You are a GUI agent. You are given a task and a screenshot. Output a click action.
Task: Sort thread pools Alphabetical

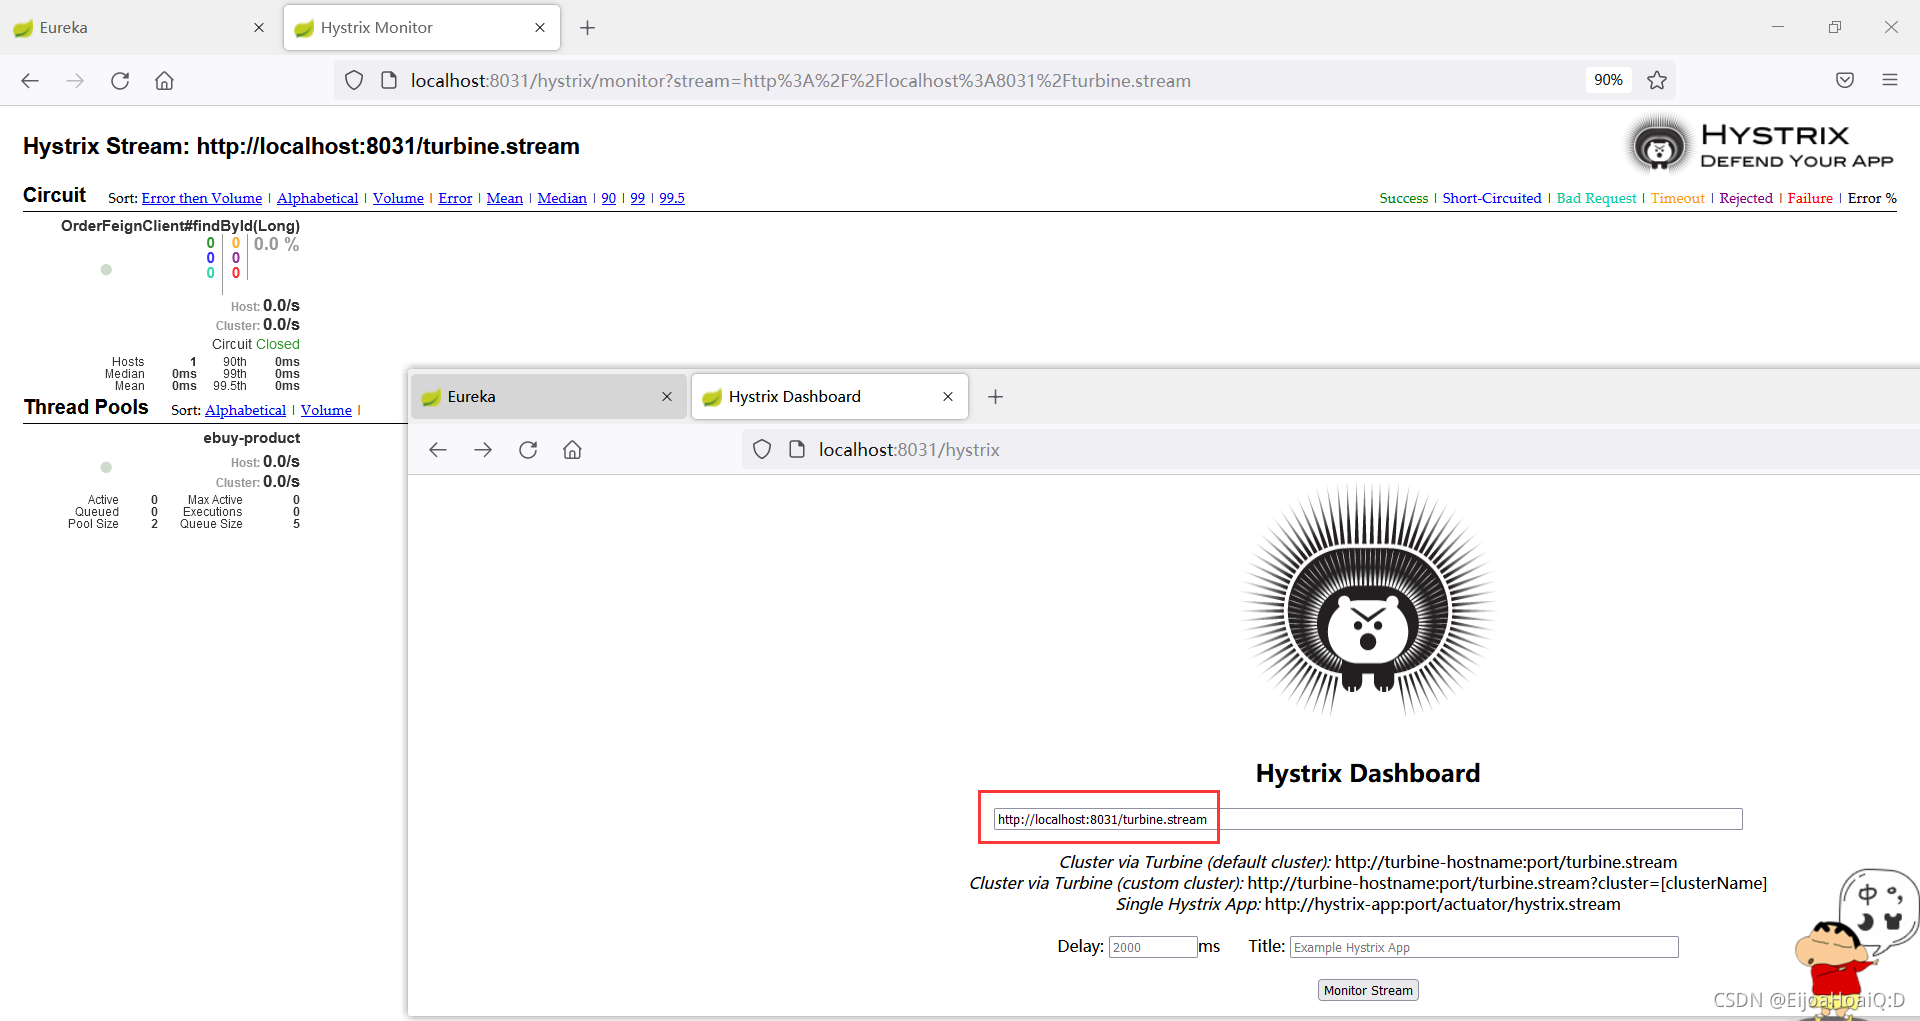click(x=245, y=410)
